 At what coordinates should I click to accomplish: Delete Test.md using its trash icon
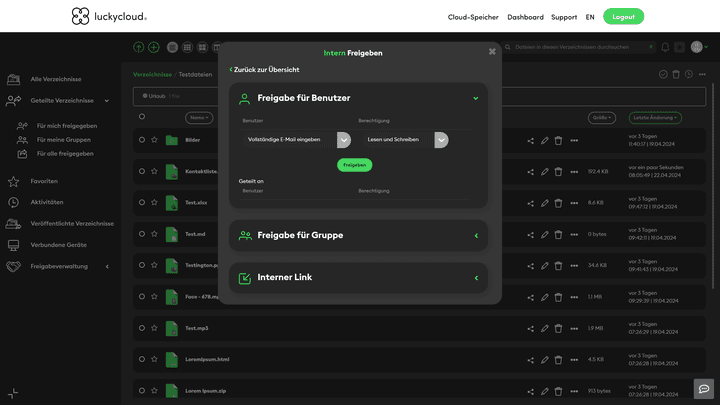(x=559, y=235)
